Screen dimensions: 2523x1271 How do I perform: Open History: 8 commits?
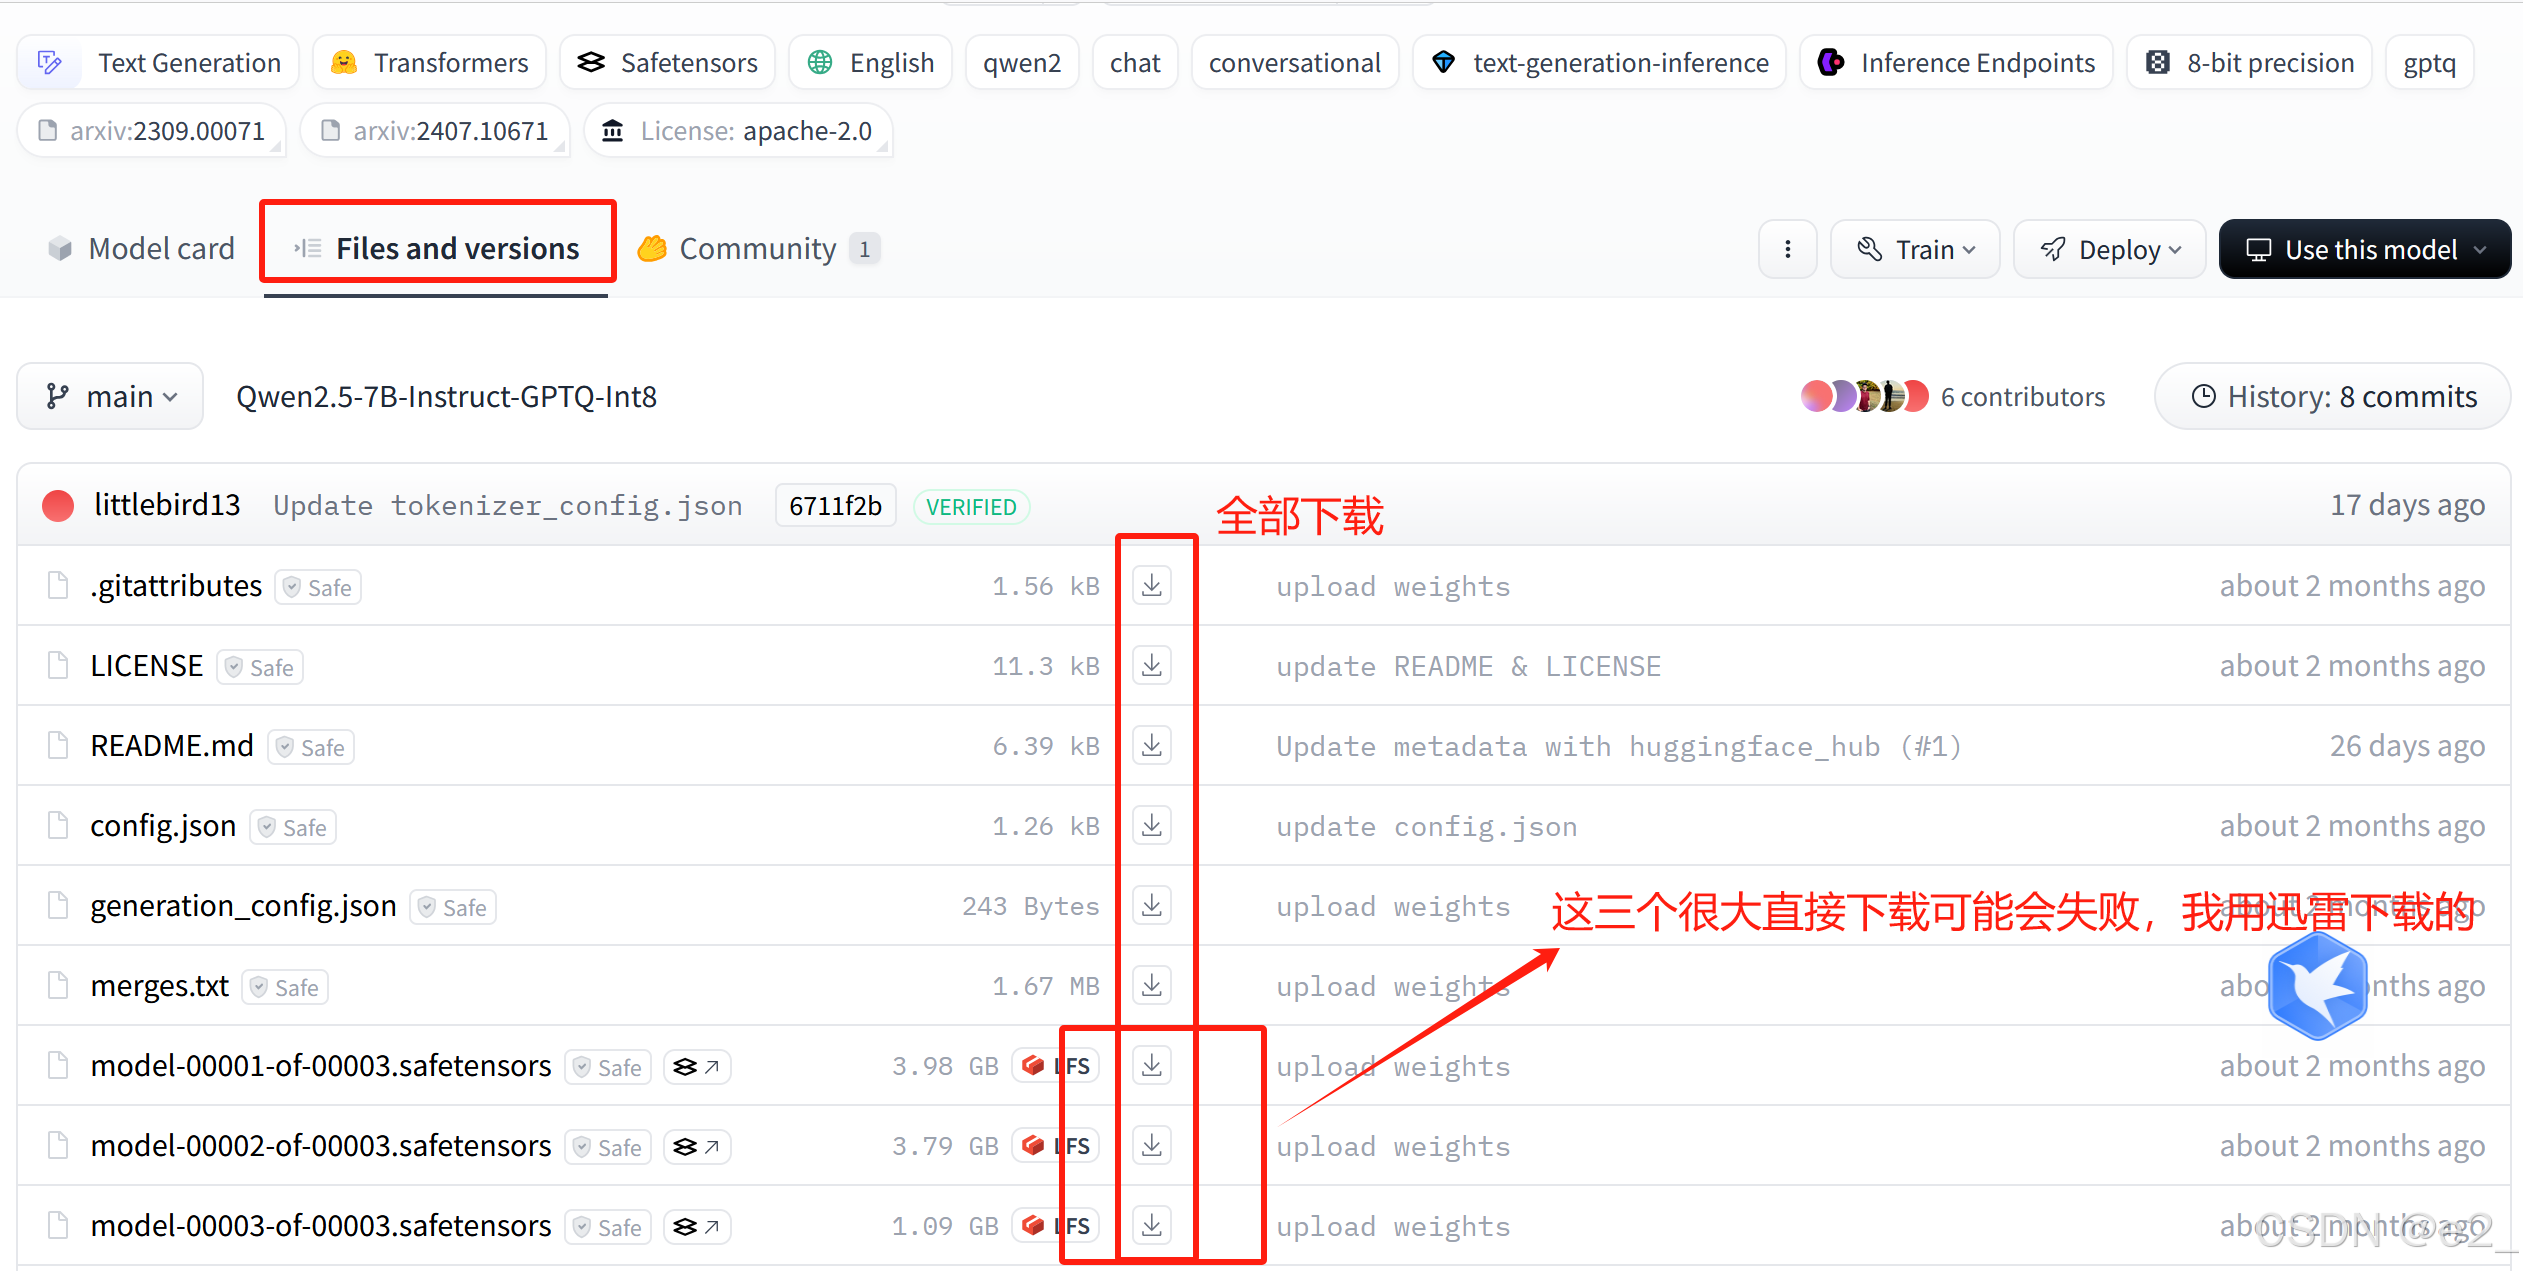(x=2332, y=397)
